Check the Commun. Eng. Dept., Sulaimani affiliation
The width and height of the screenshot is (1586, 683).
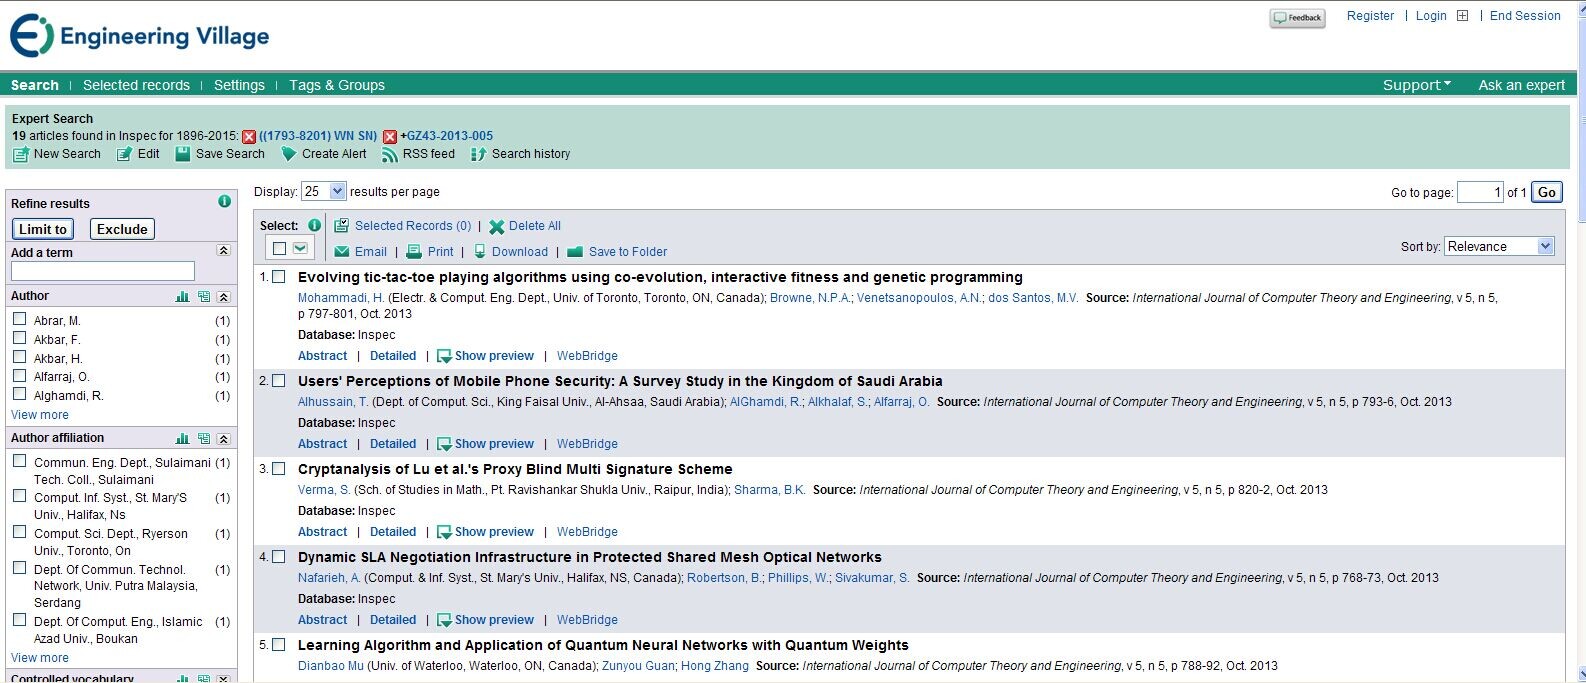coord(19,461)
